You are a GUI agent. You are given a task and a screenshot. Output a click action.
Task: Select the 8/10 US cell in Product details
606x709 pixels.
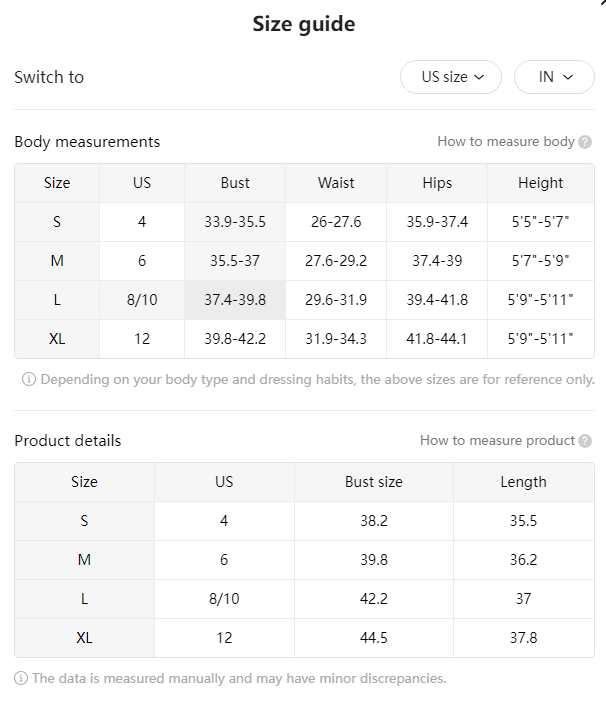coord(224,599)
